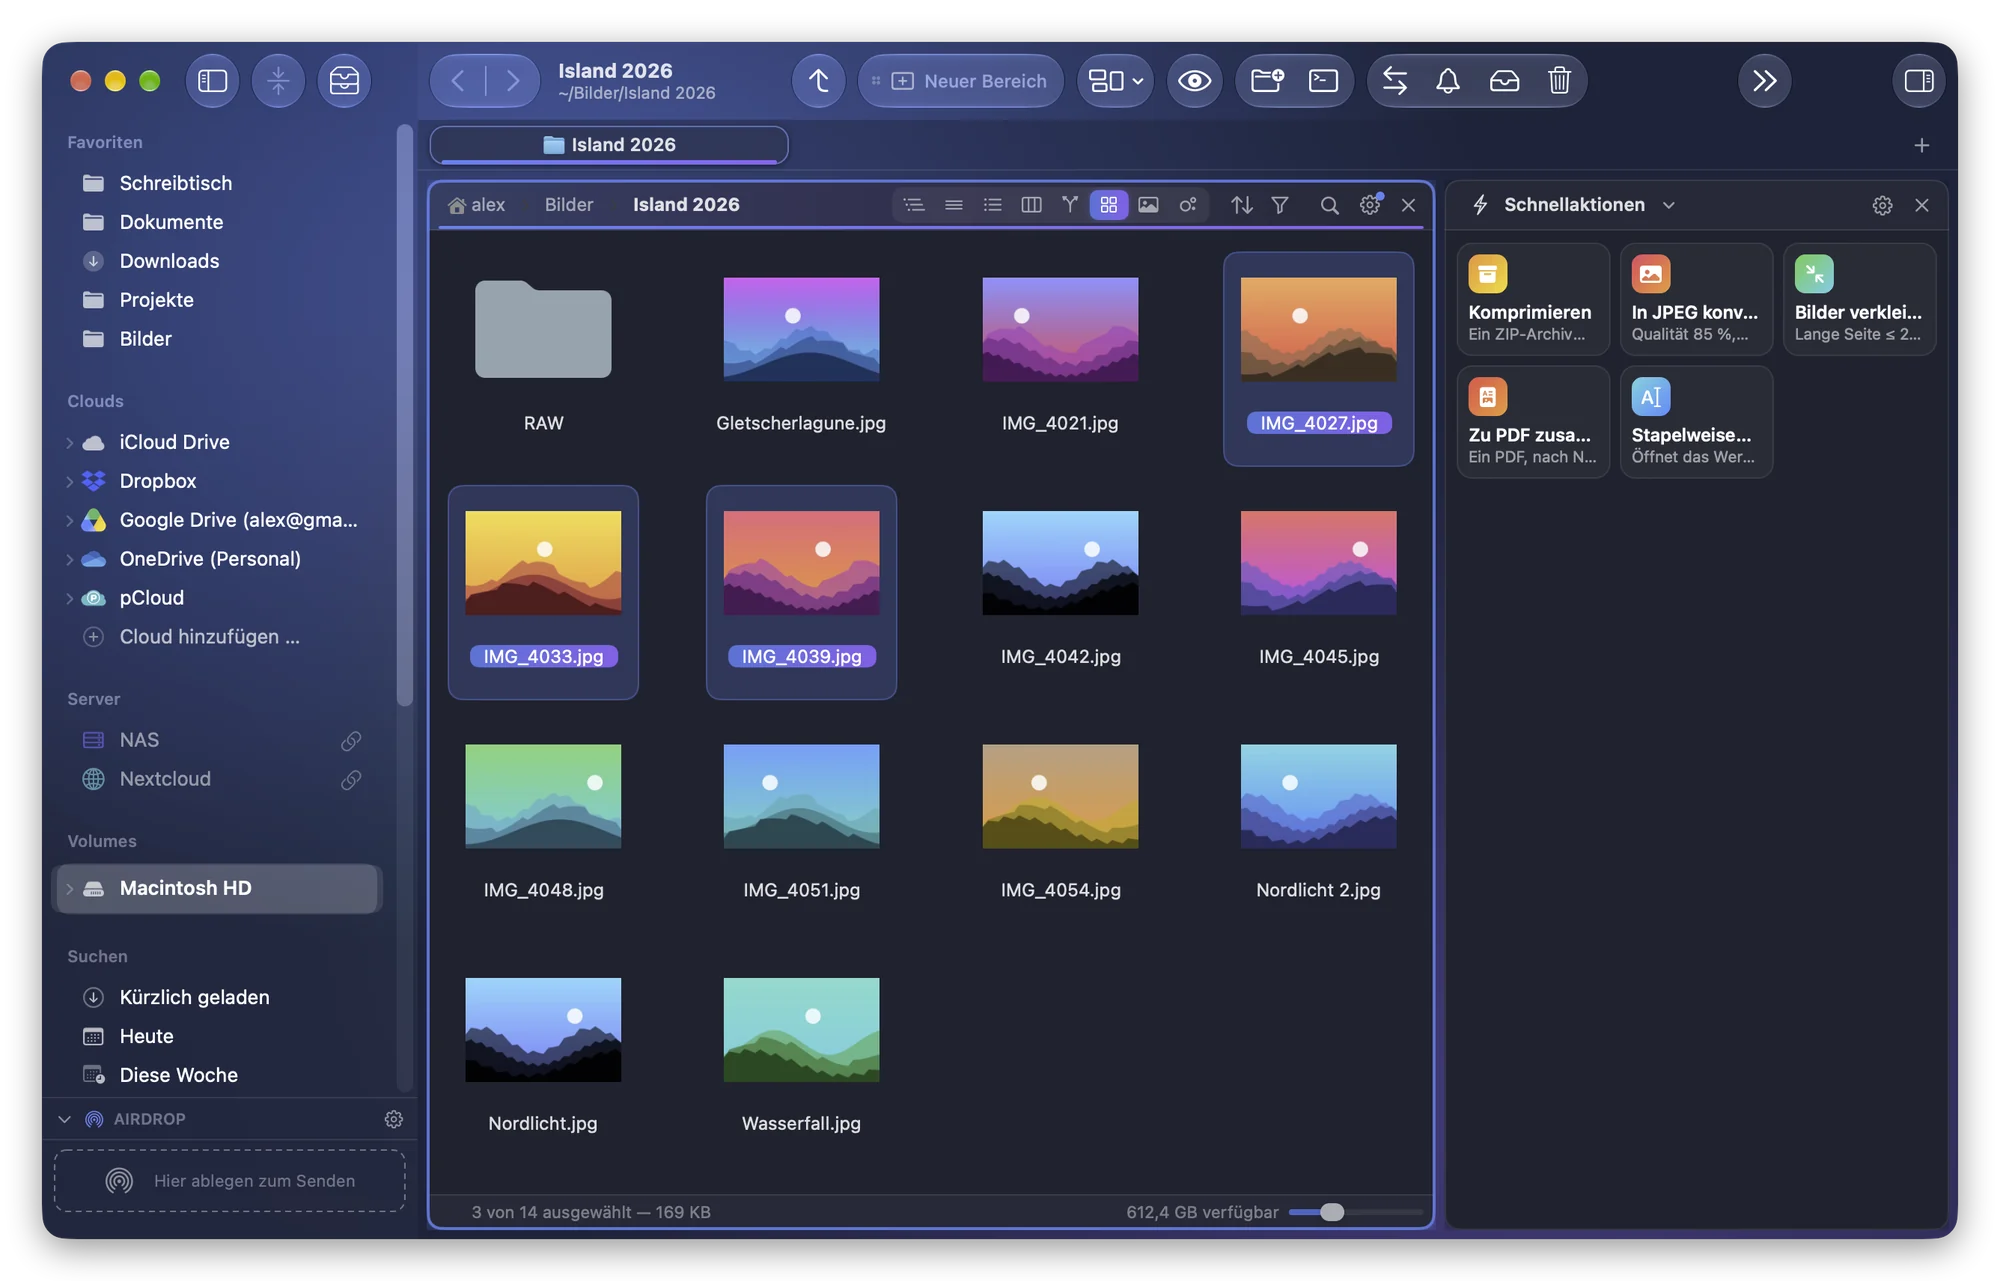Toggle the left sidebar icon
This screenshot has width=2000, height=1281.
point(212,81)
